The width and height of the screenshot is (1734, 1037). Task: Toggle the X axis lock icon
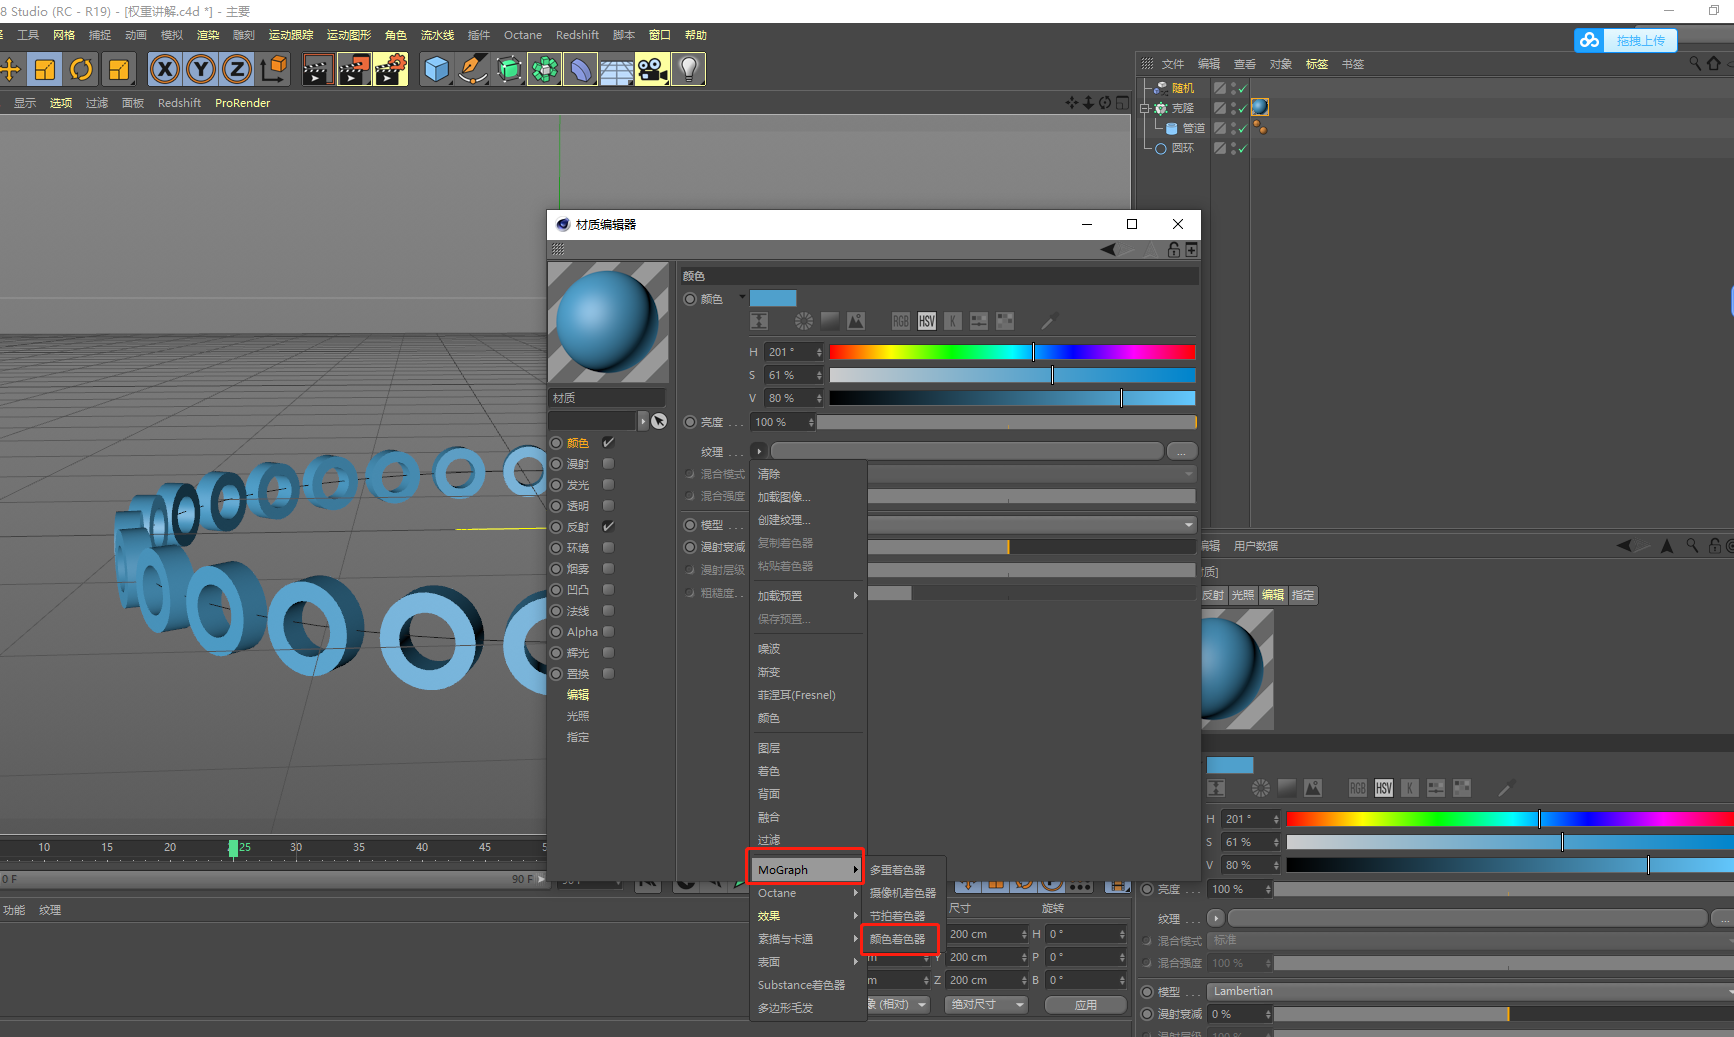165,69
